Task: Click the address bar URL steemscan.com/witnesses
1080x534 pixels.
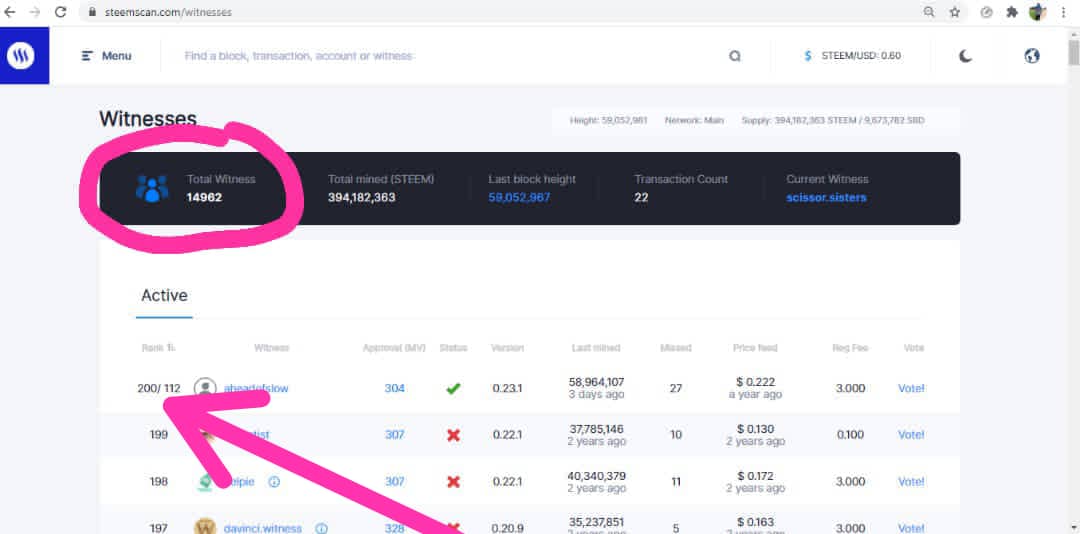Action: click(169, 12)
